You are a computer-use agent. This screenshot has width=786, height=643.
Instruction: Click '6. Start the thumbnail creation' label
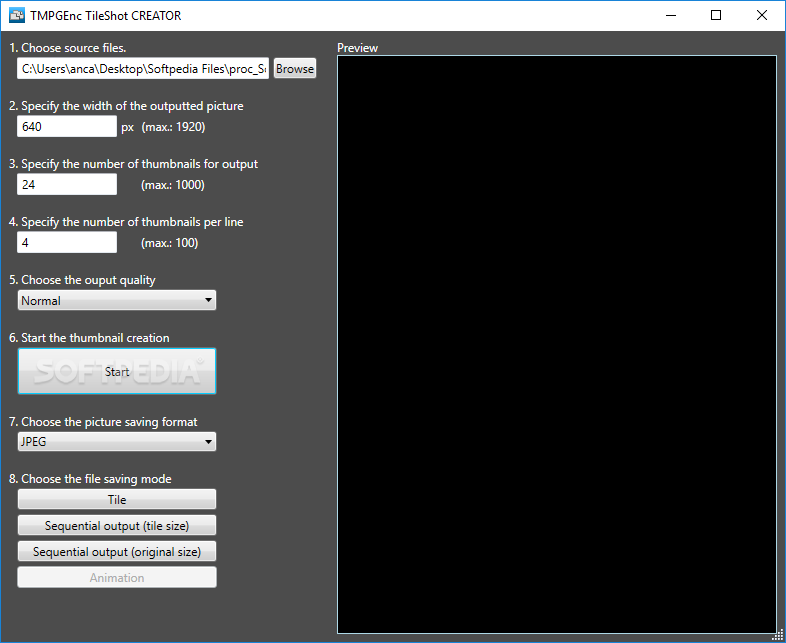click(89, 338)
